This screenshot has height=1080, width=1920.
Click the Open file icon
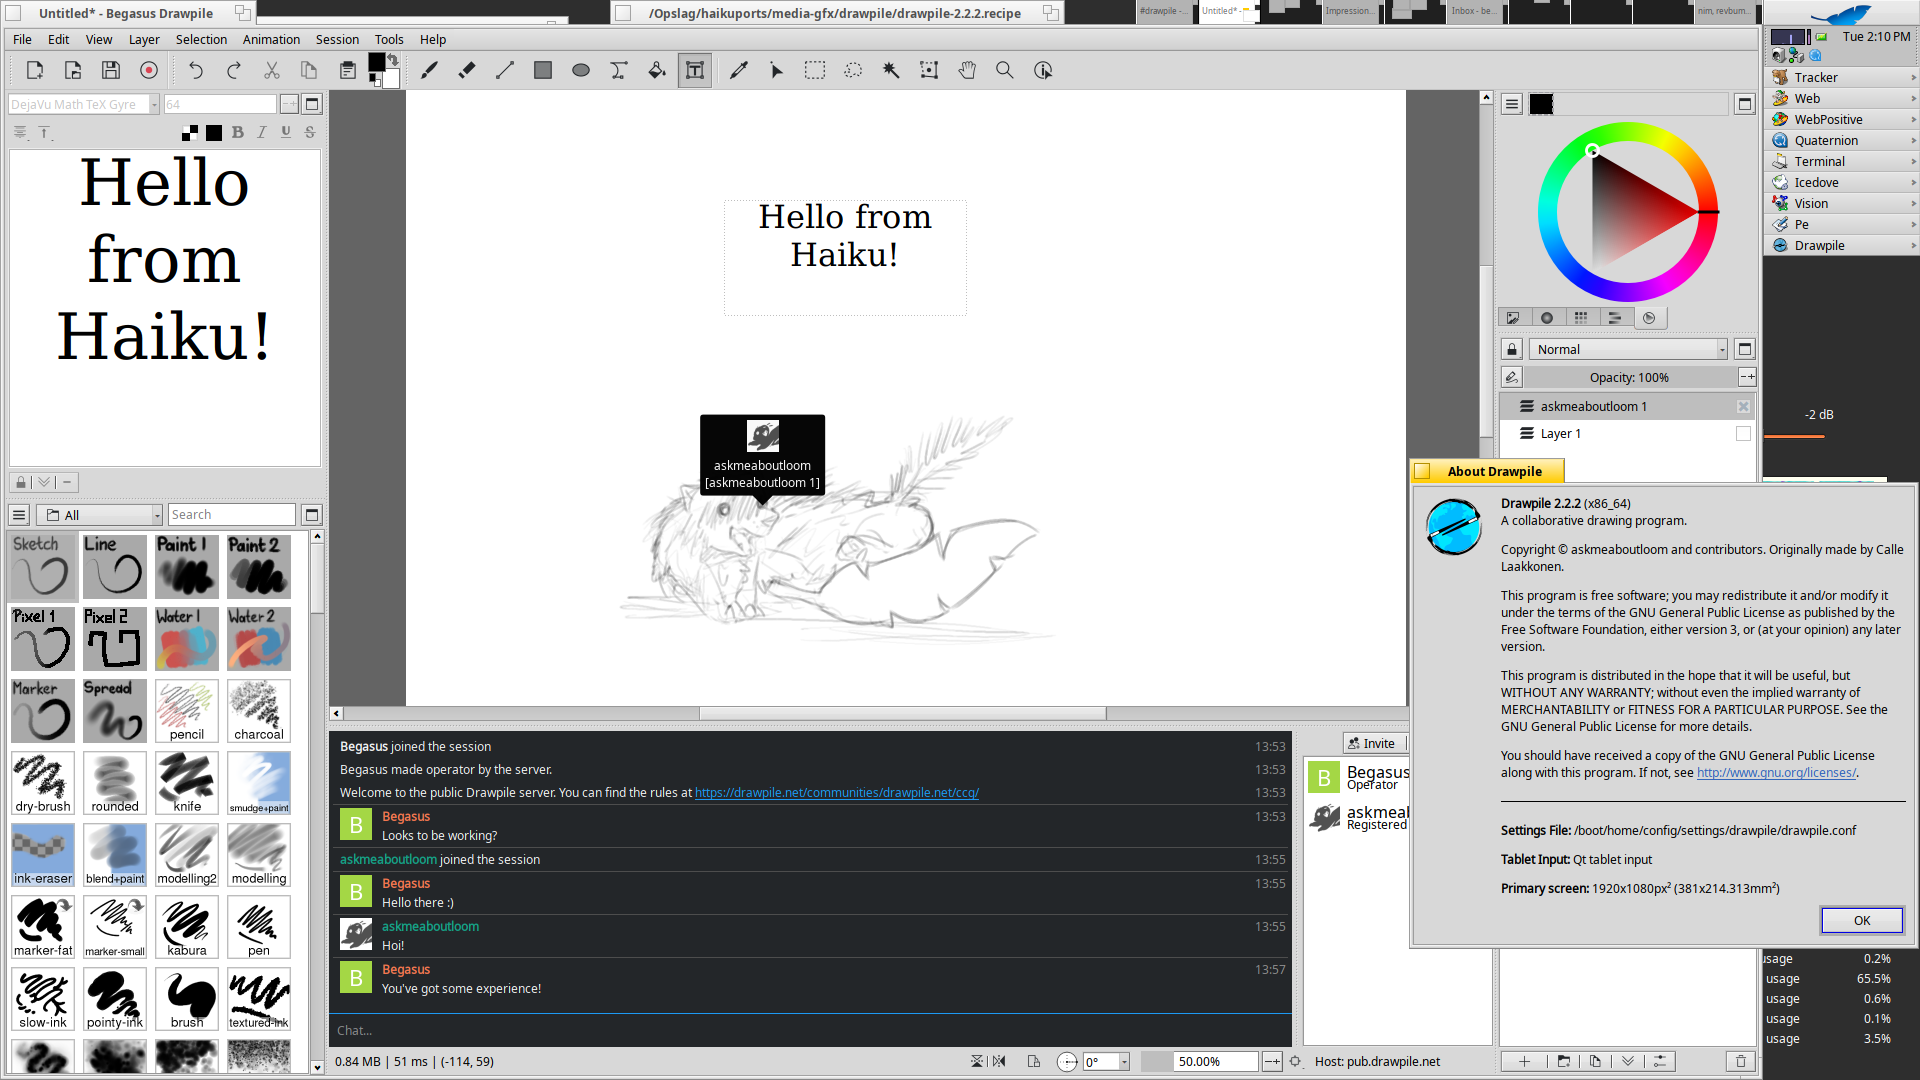pos(73,70)
